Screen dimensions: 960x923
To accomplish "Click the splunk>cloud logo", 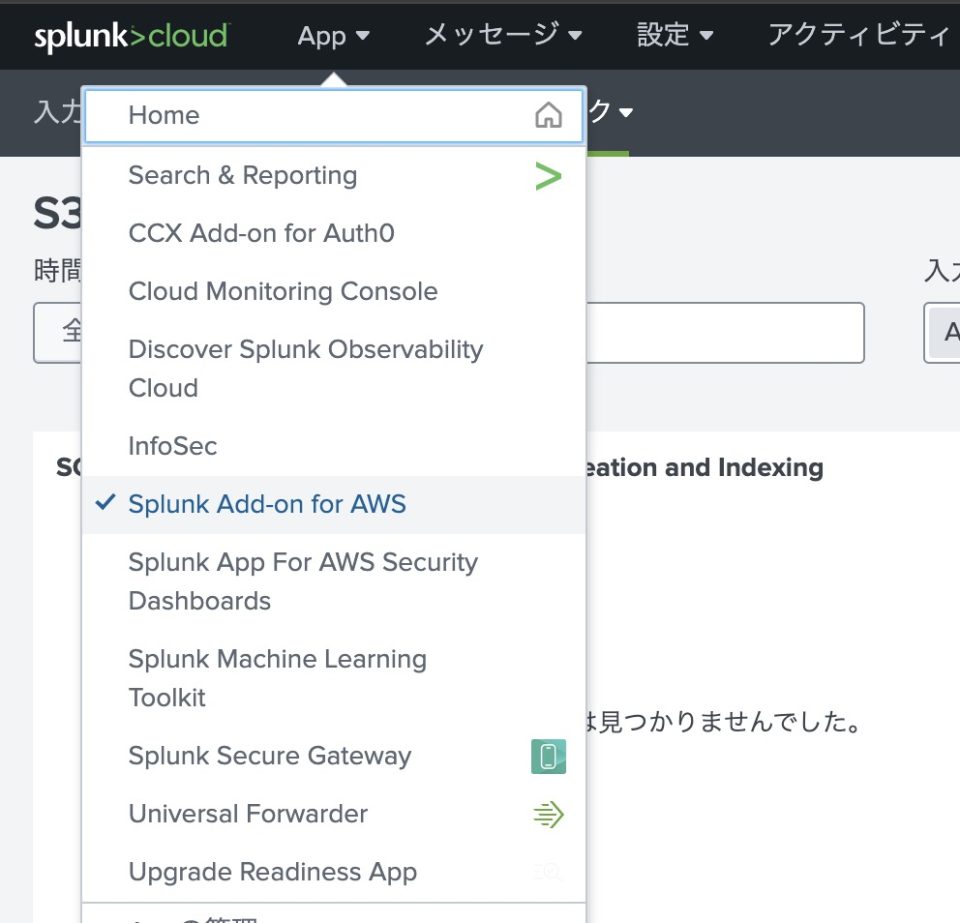I will pyautogui.click(x=130, y=35).
